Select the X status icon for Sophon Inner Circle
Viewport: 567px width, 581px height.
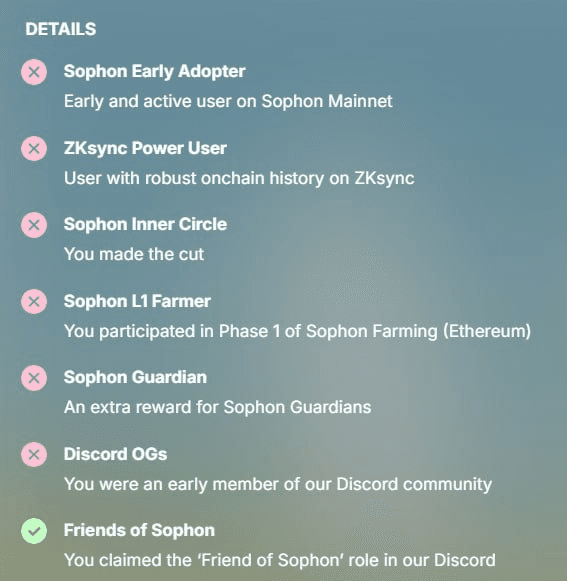pyautogui.click(x=34, y=225)
